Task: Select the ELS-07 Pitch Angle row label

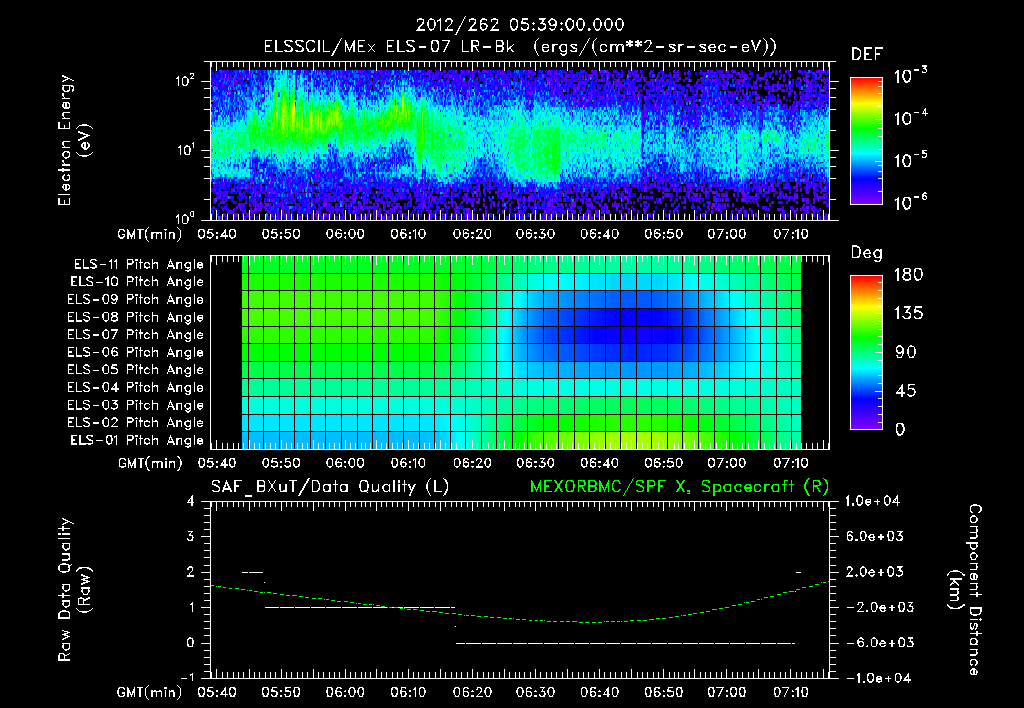Action: [135, 334]
